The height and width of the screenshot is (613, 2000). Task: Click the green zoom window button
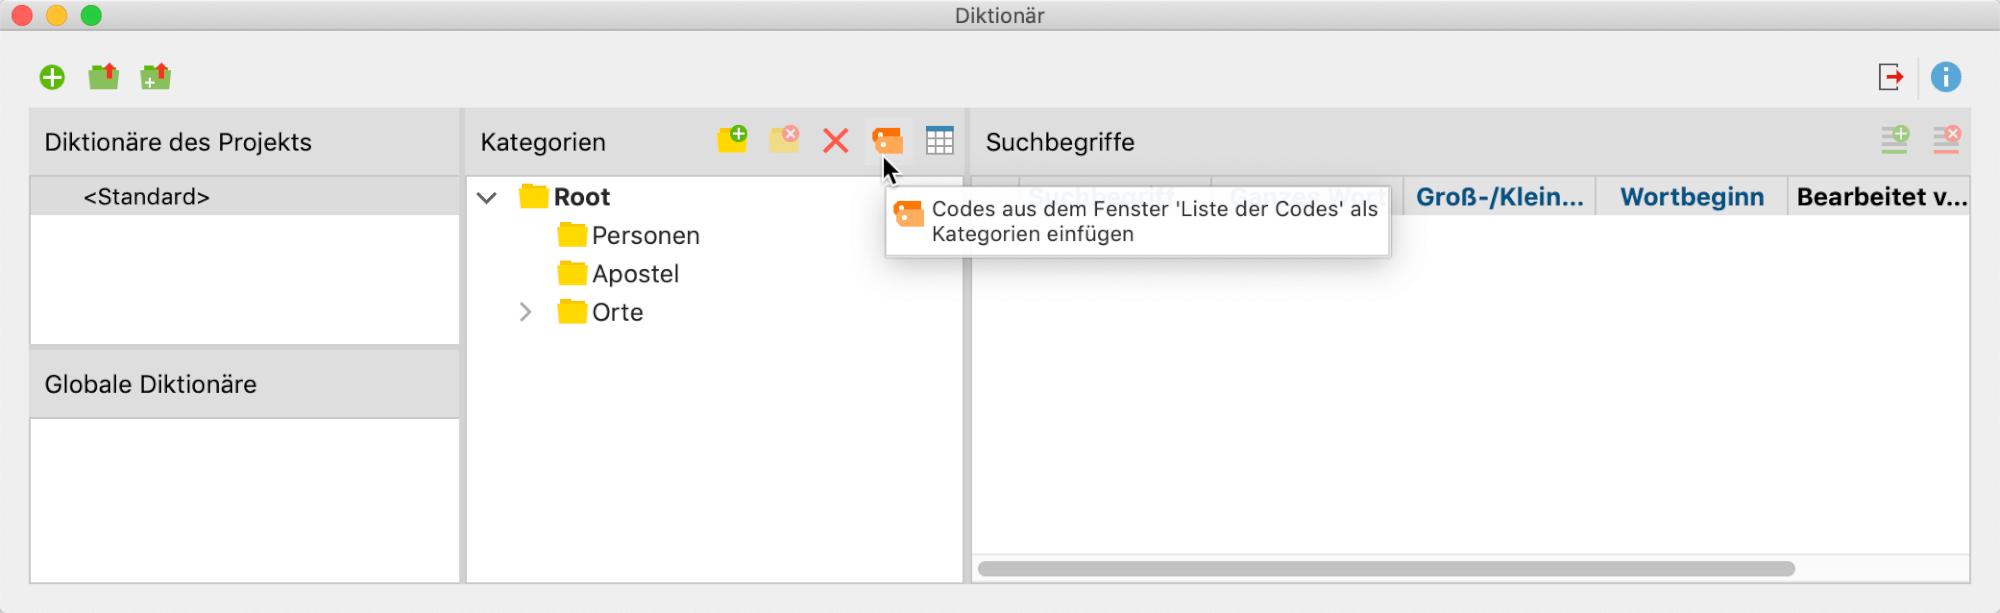click(91, 15)
